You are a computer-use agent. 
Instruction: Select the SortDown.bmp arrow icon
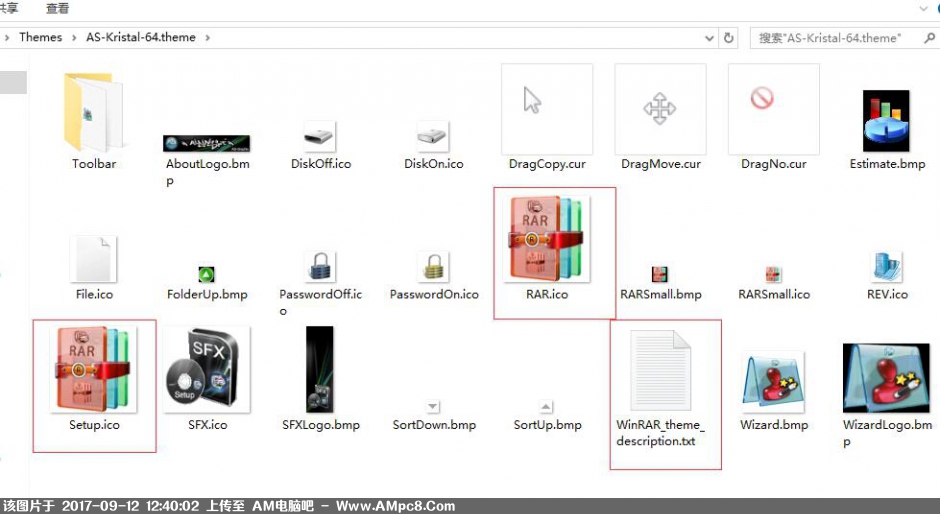433,407
